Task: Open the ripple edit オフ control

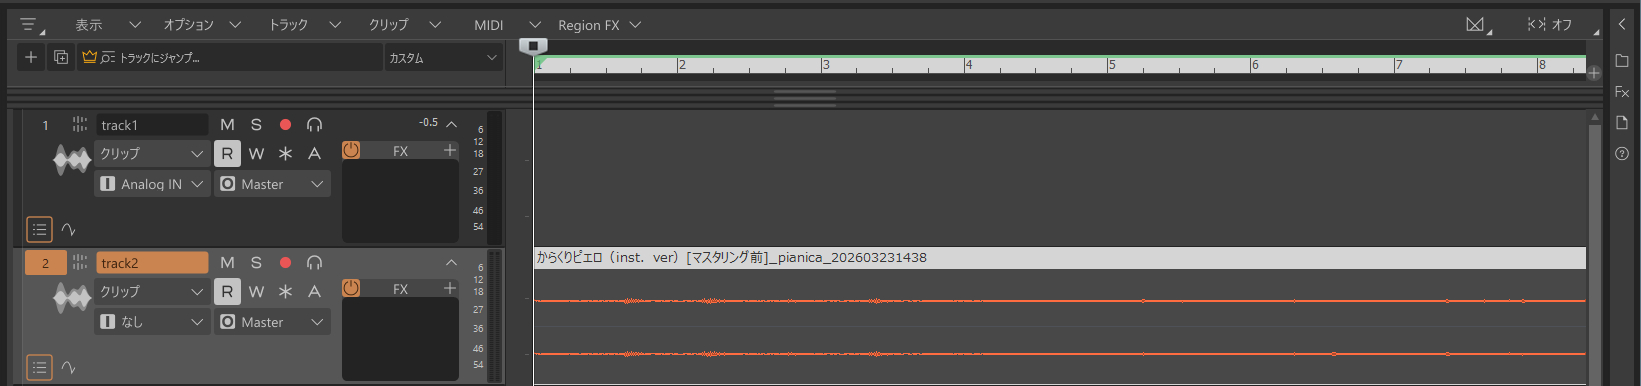Action: pos(1550,24)
